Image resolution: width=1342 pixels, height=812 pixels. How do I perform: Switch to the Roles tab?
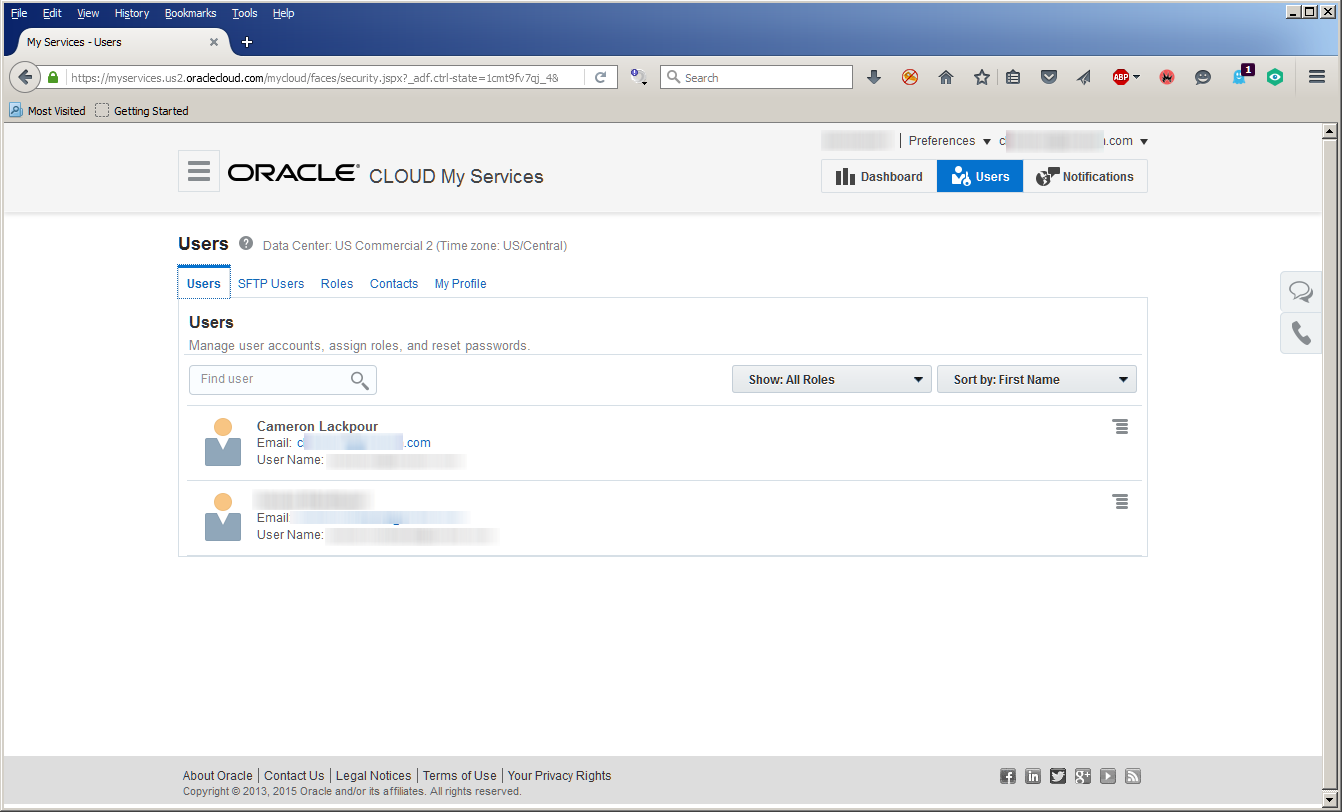coord(337,284)
